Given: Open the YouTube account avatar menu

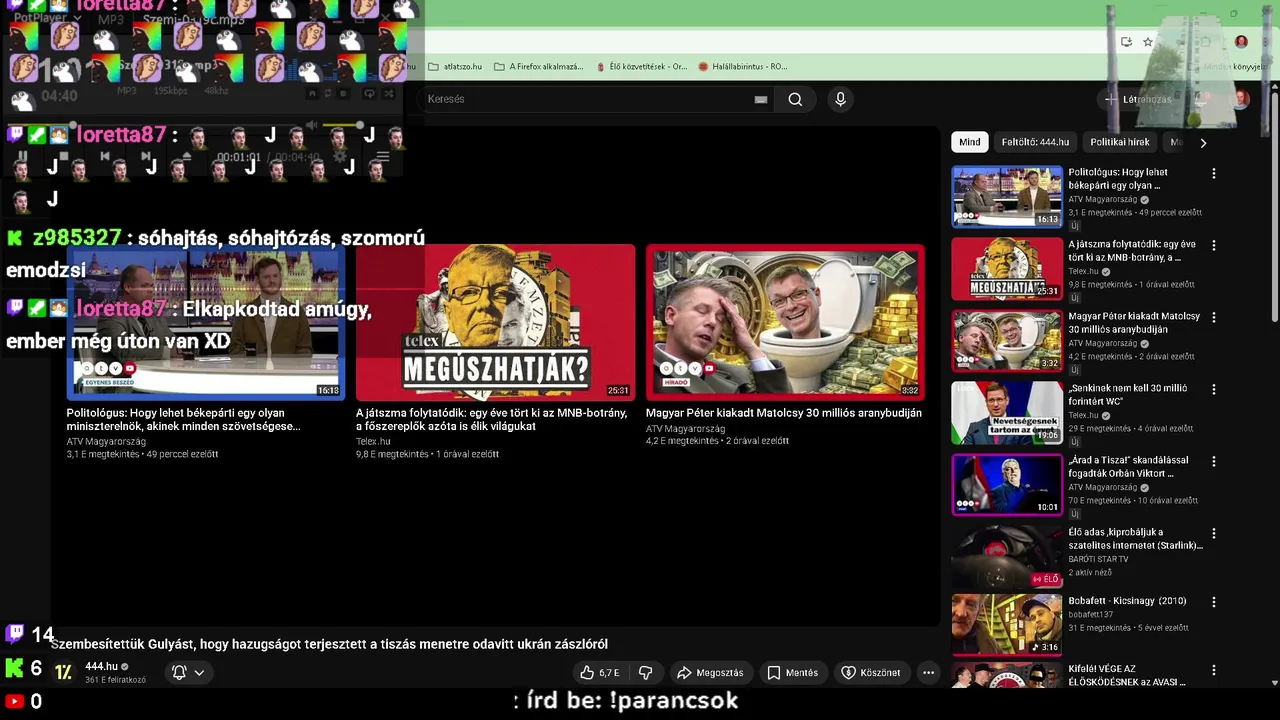Looking at the screenshot, I should coord(1241,99).
